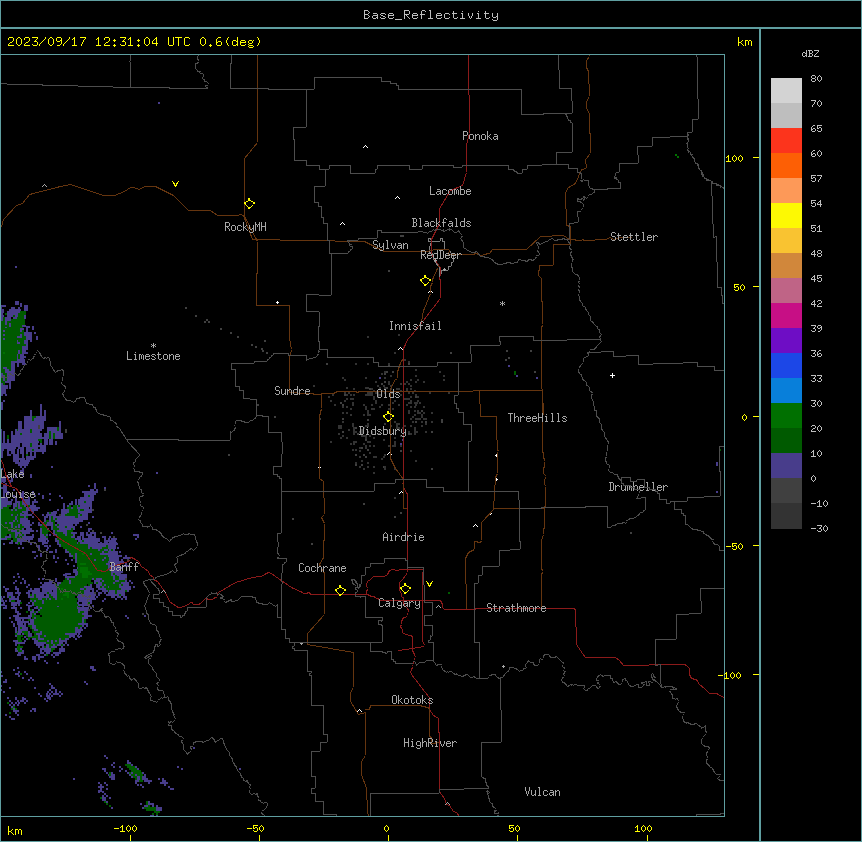
Task: Select the Lacombe city label
Action: tap(450, 191)
